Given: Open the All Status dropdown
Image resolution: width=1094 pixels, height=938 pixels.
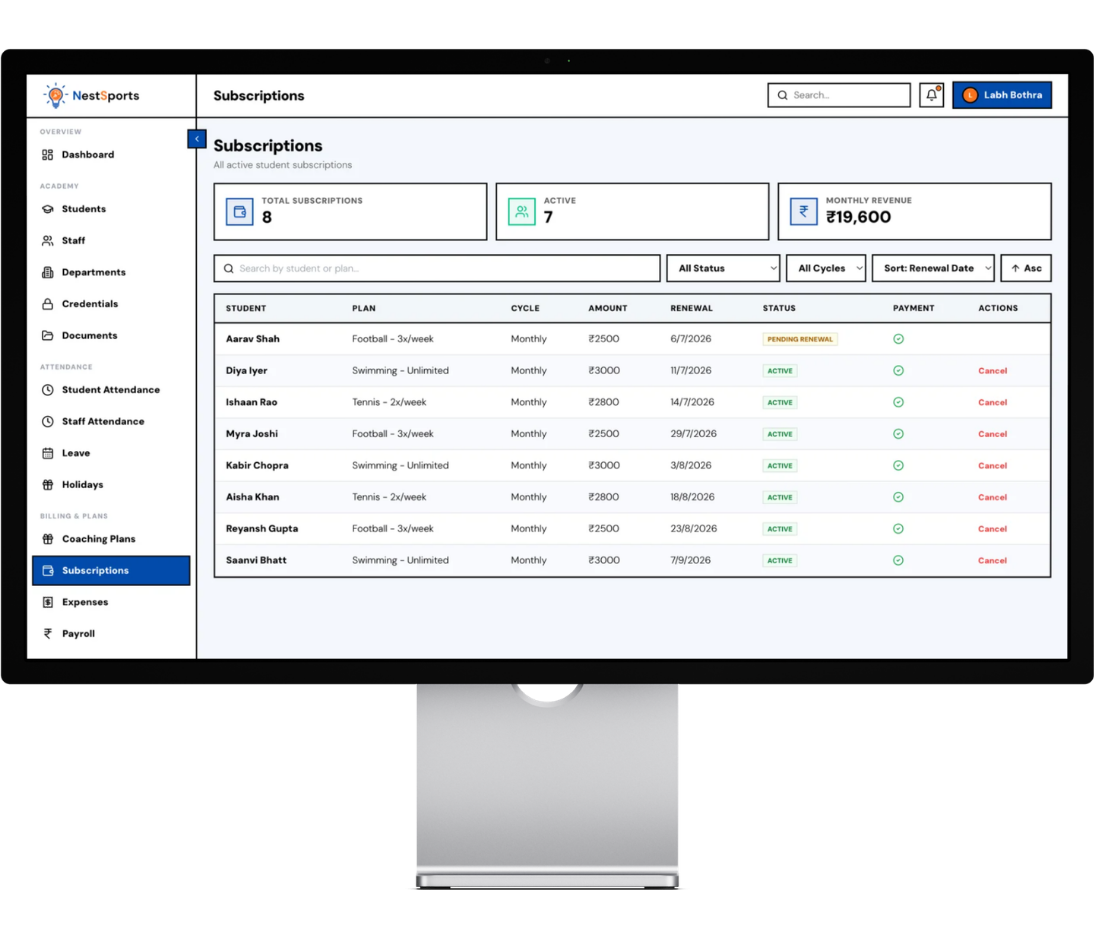Looking at the screenshot, I should click(x=723, y=268).
